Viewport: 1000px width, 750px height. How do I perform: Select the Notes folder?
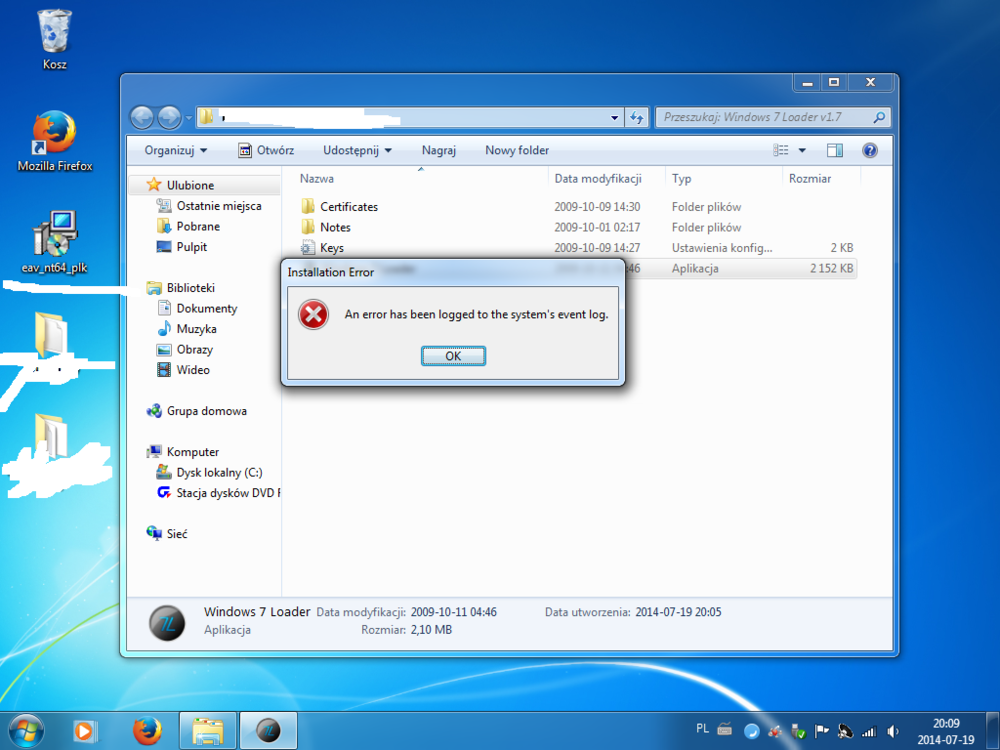pos(335,227)
